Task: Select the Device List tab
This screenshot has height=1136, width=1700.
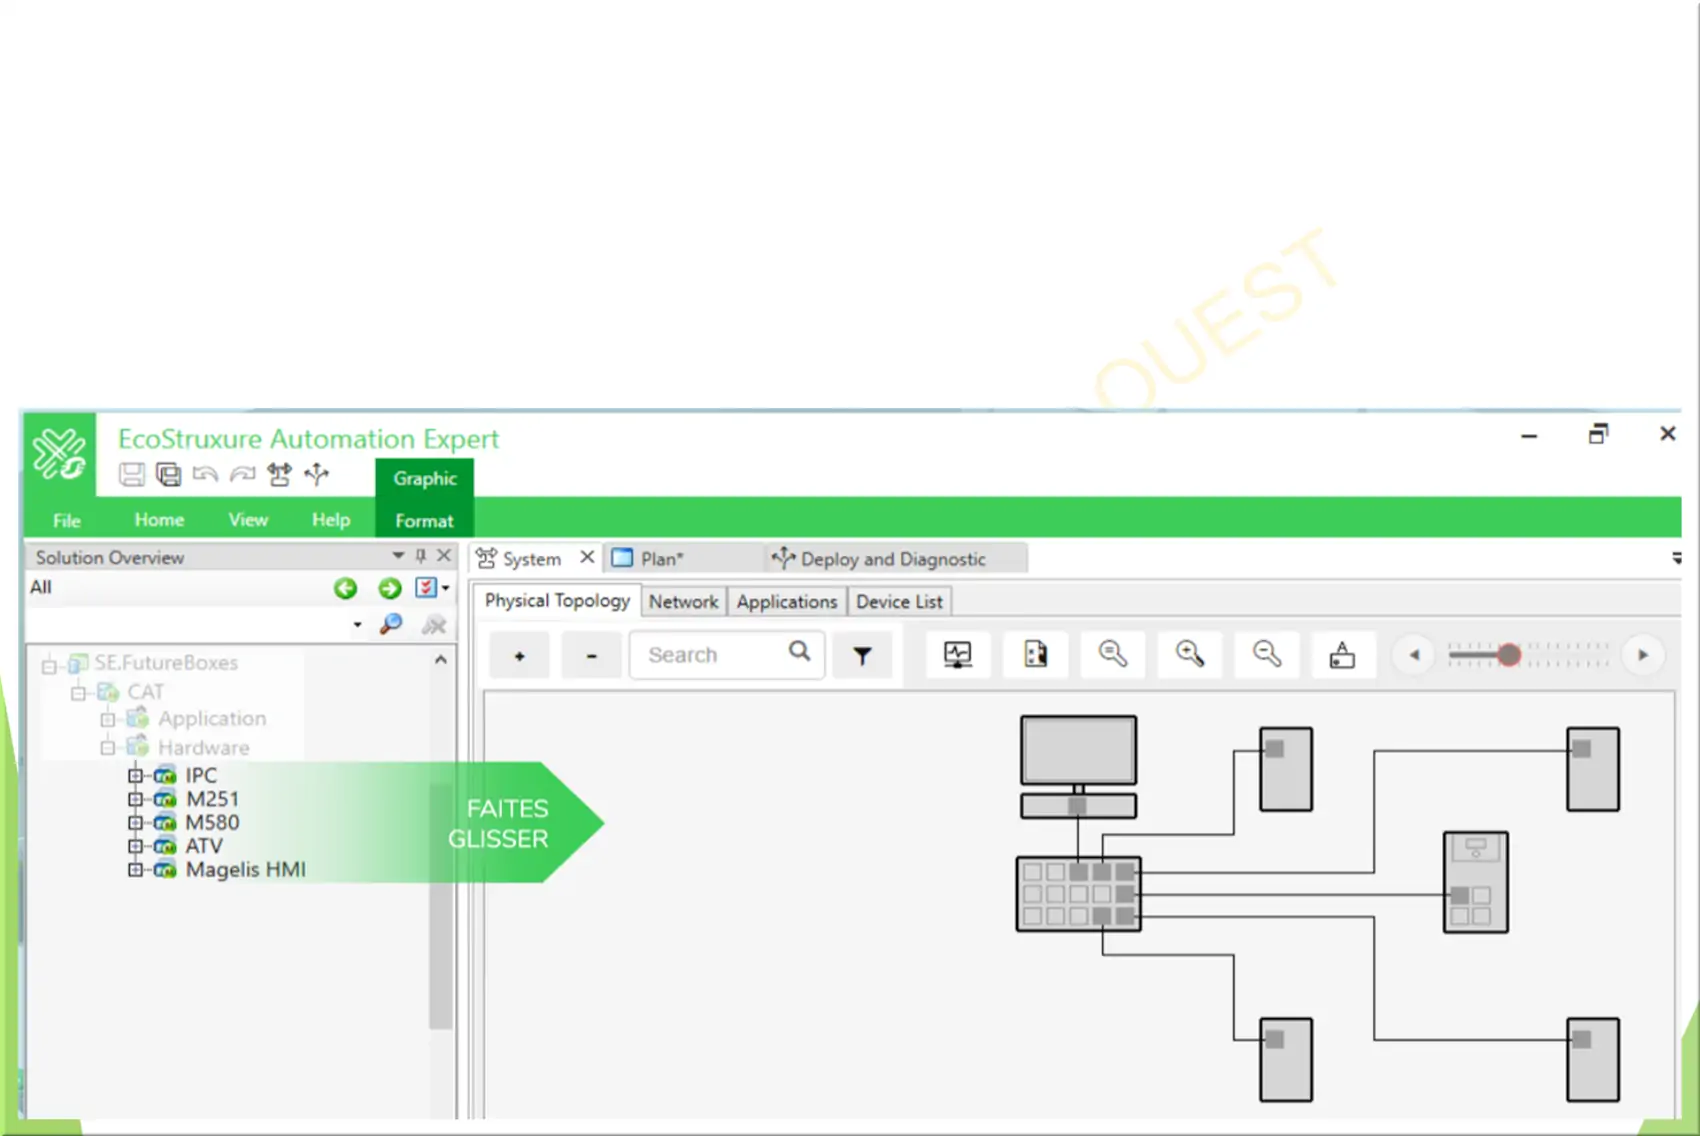Action: pos(899,602)
